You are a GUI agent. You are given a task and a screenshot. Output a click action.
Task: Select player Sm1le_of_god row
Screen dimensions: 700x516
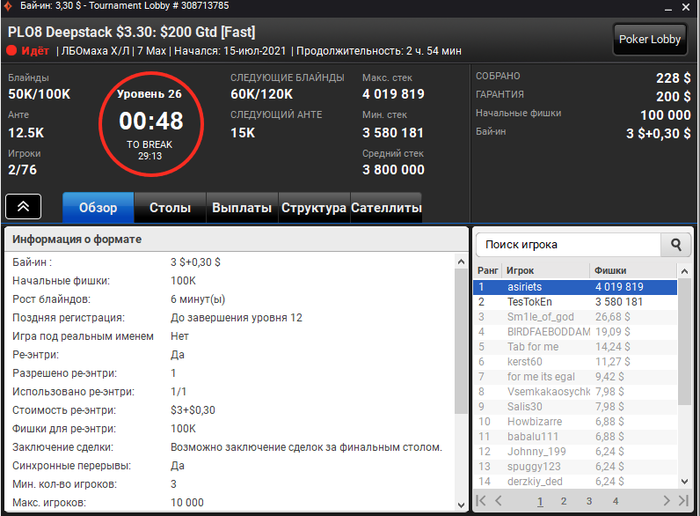click(x=575, y=317)
